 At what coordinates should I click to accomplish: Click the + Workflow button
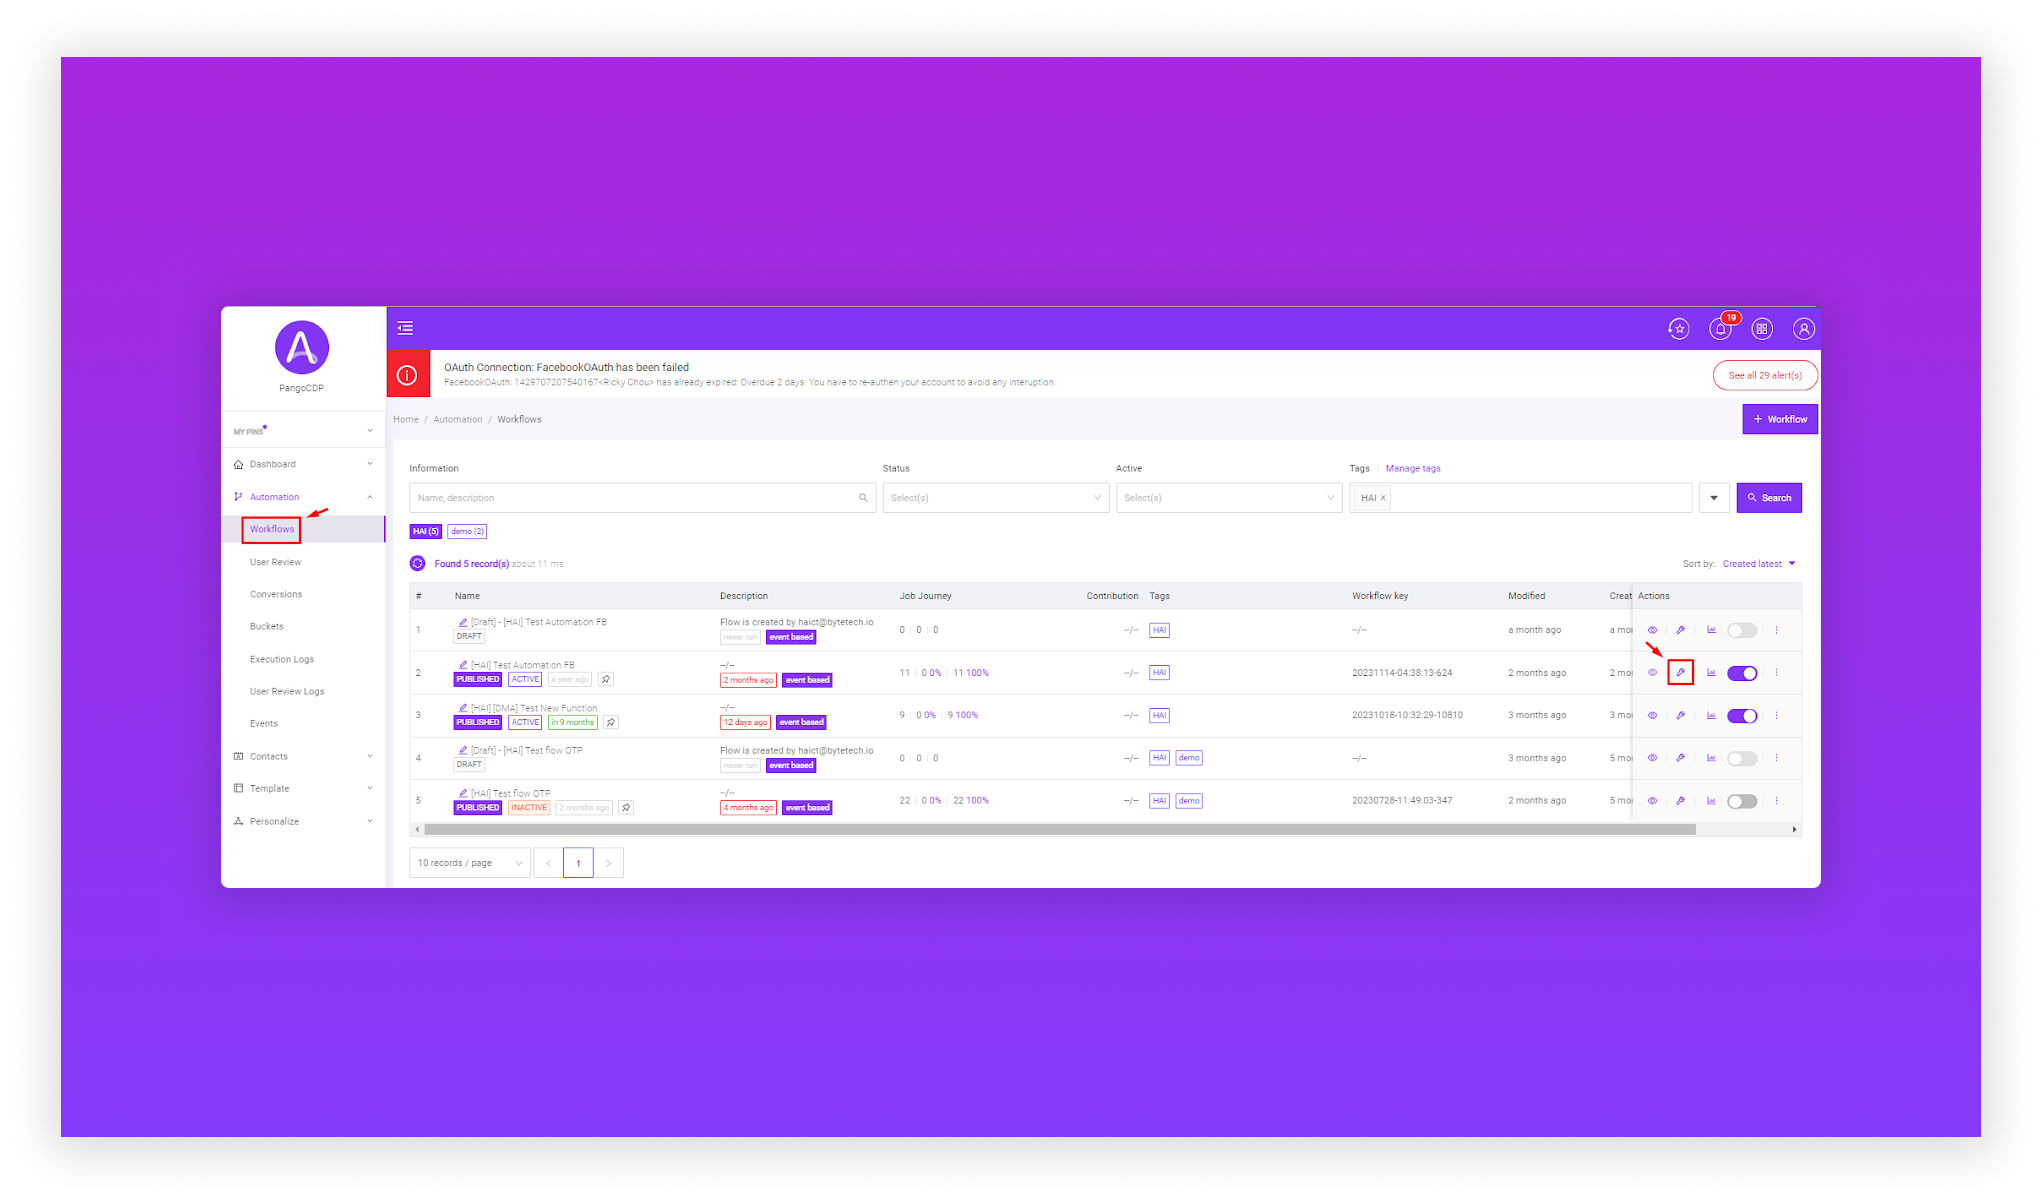click(1779, 419)
